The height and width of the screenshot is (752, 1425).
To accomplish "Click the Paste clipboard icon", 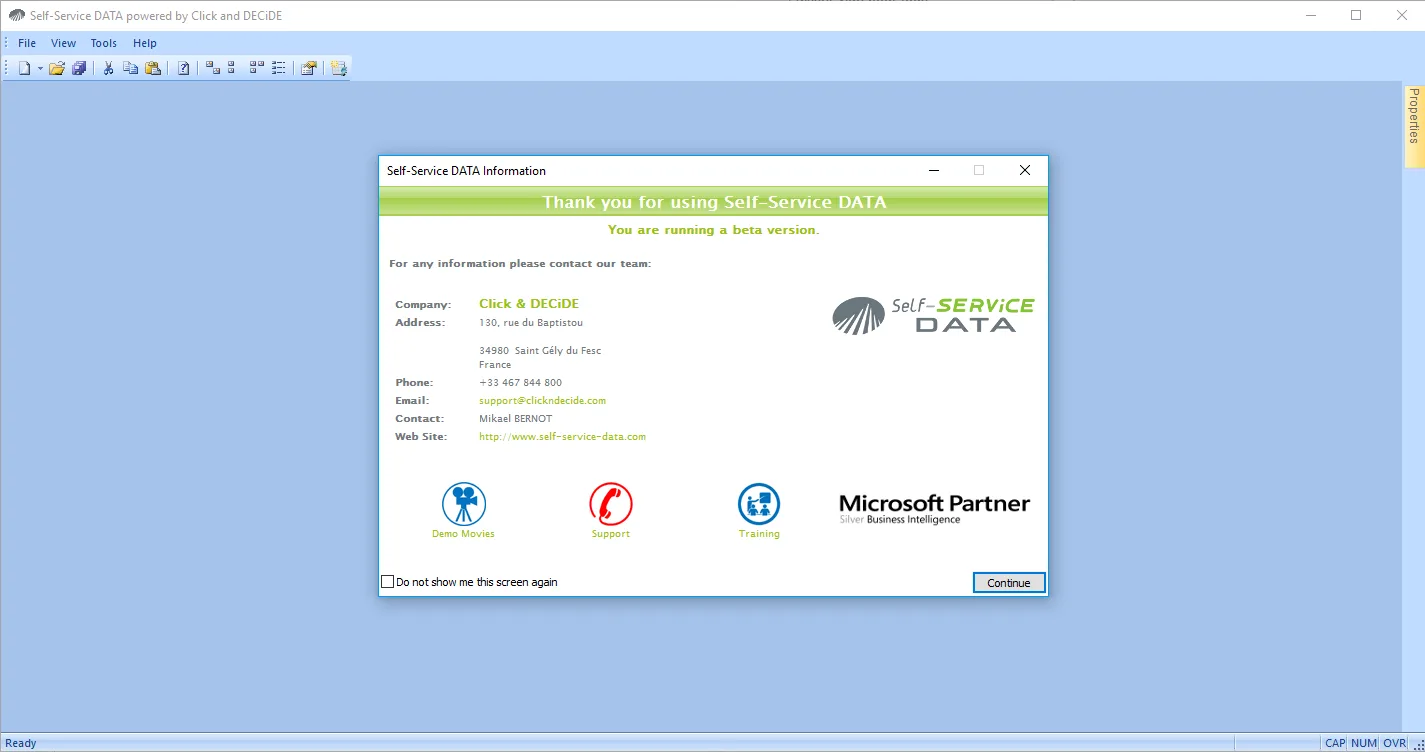I will click(153, 68).
